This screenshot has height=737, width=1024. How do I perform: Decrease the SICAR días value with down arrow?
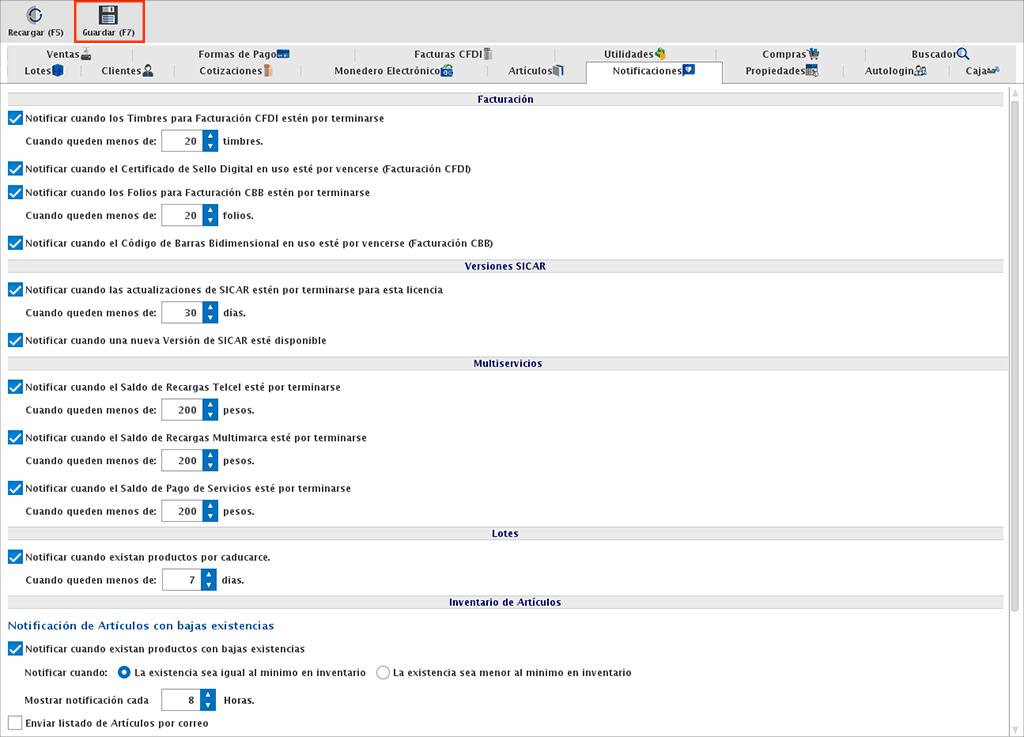210,318
